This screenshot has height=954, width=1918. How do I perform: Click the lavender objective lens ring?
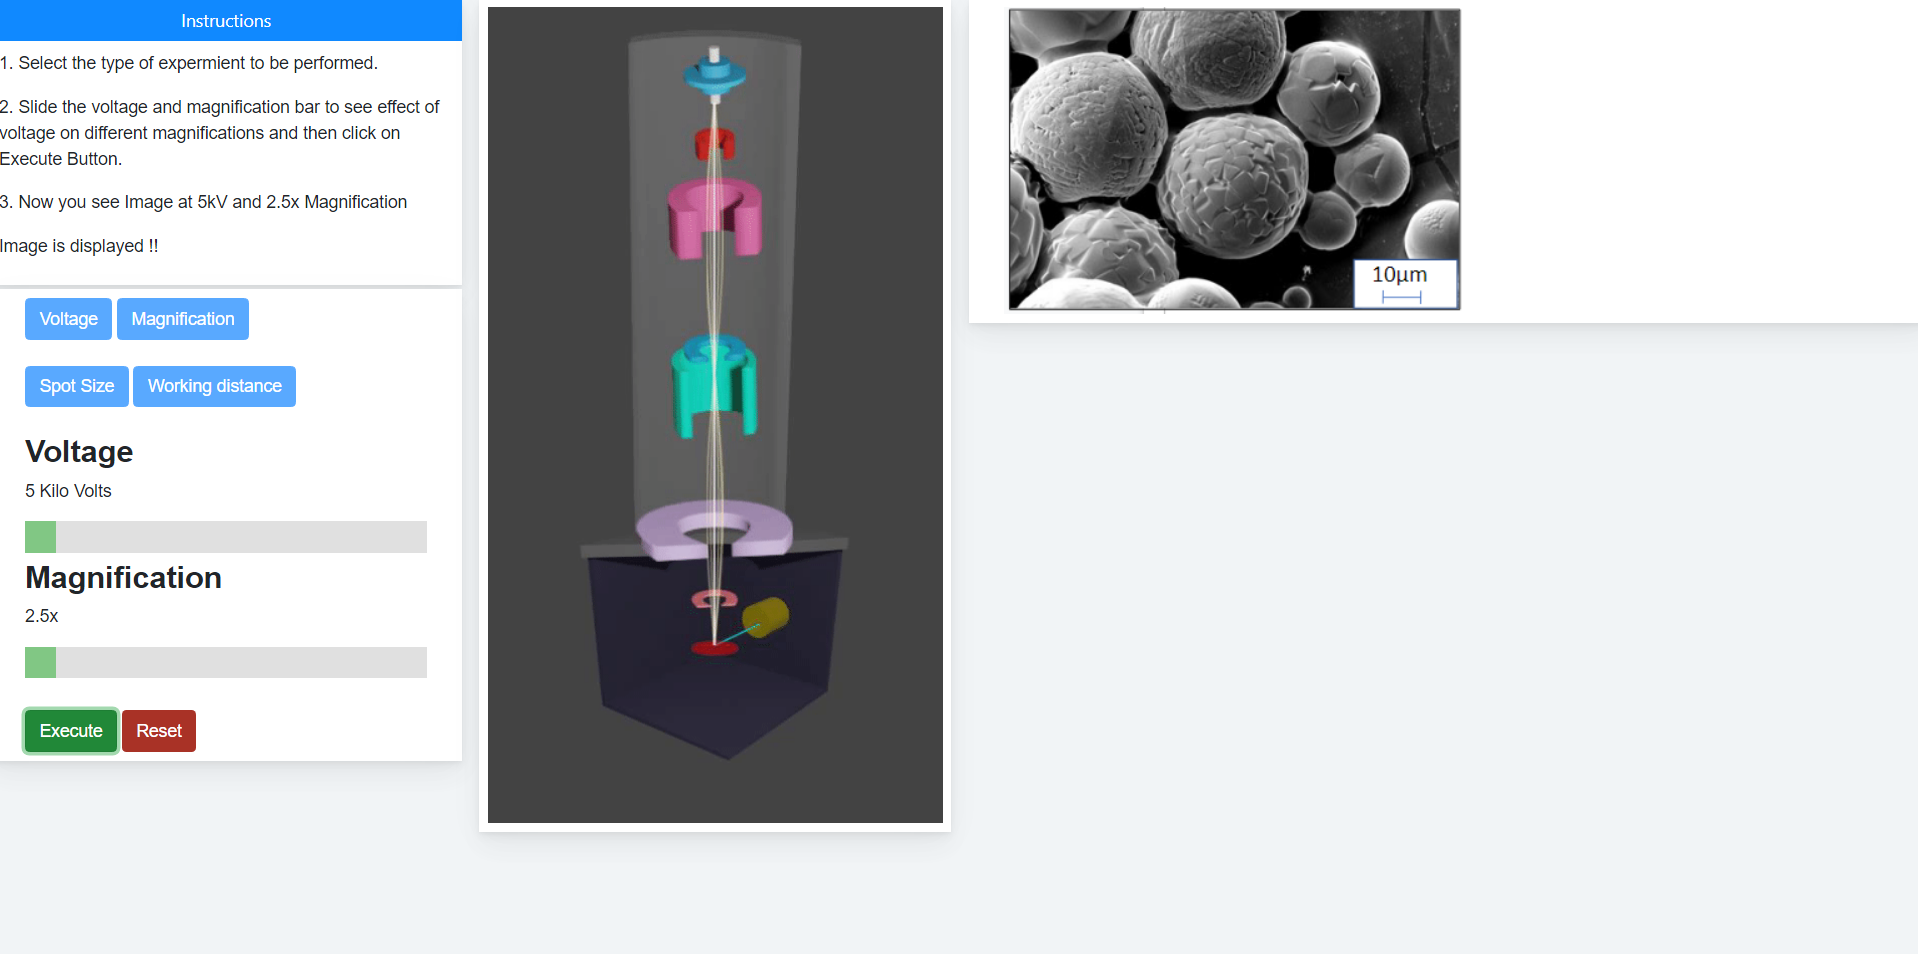[714, 530]
